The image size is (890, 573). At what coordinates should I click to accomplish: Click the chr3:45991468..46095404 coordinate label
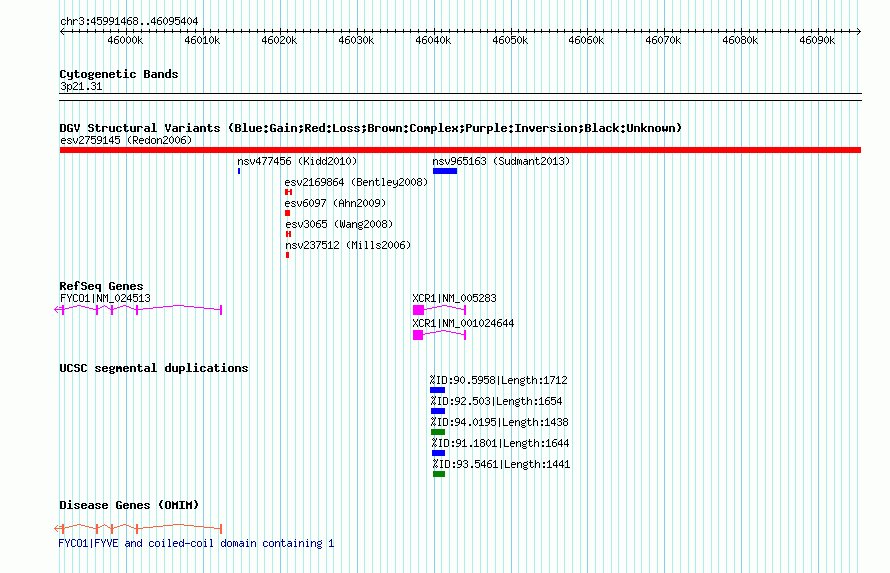129,21
